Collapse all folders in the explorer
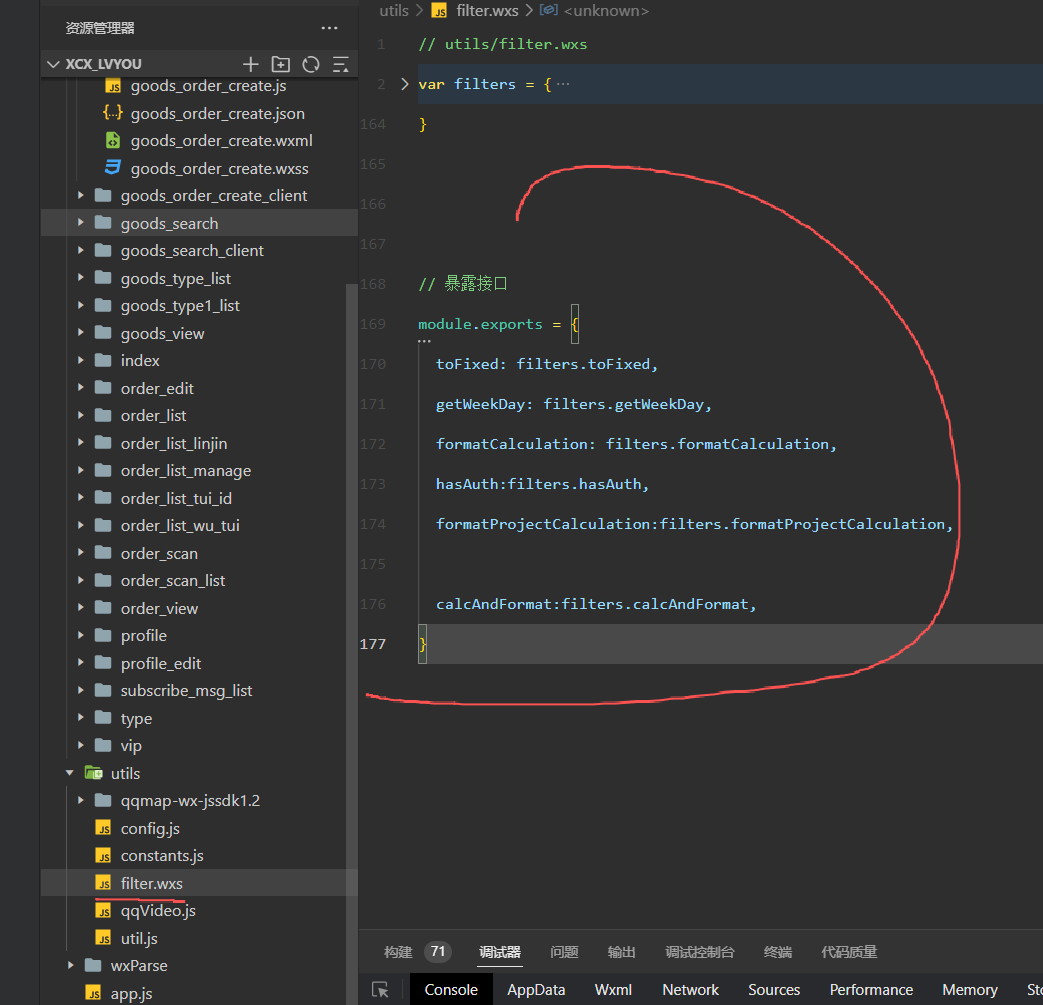Image resolution: width=1043 pixels, height=1005 pixels. [x=341, y=64]
